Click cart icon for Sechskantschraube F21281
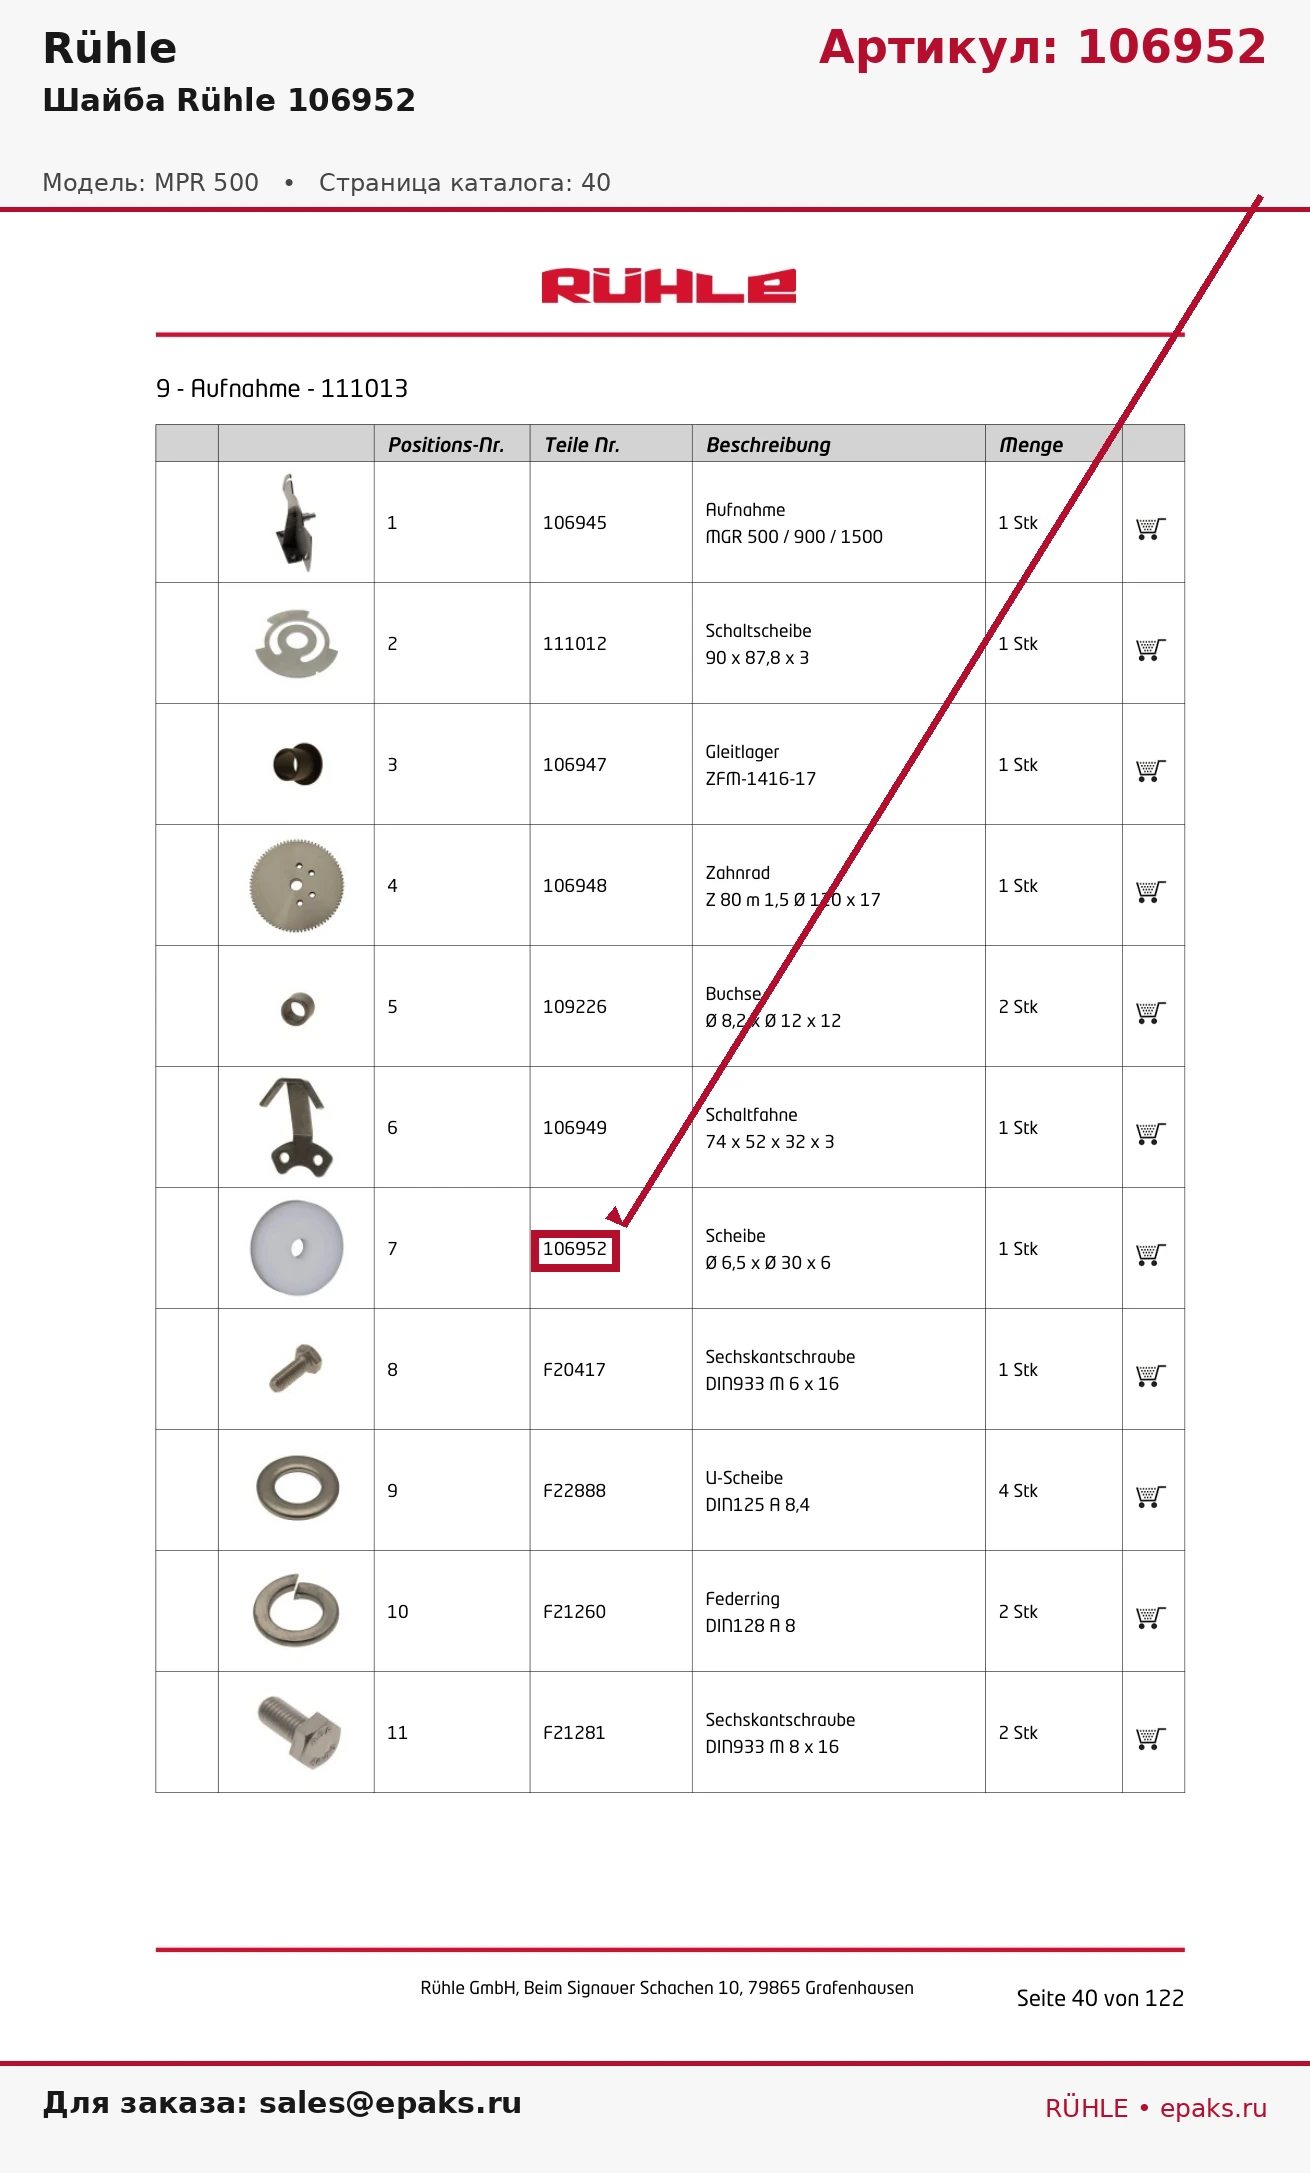 [x=1151, y=1739]
